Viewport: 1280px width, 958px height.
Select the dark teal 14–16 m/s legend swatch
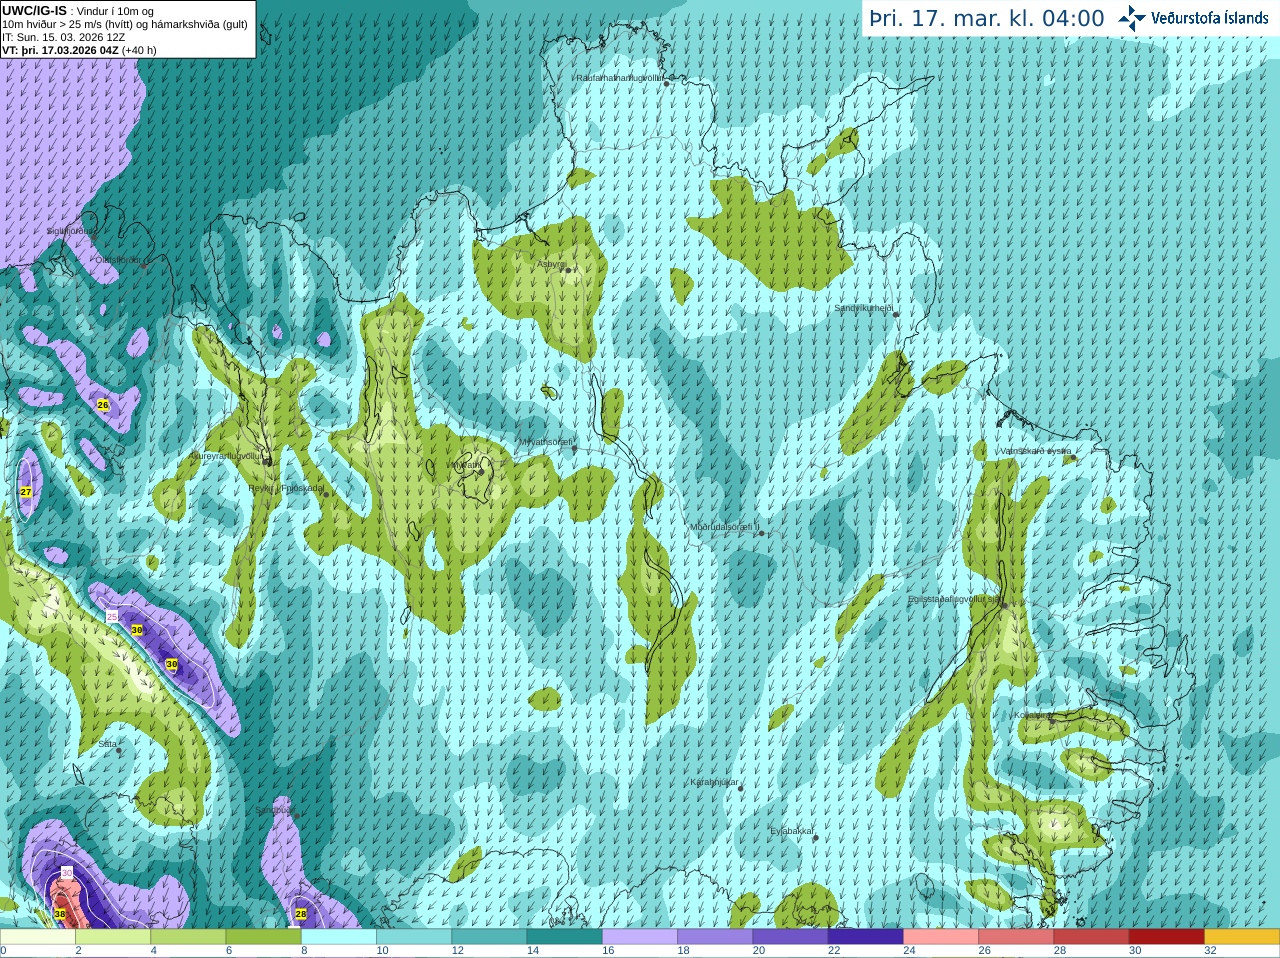click(564, 937)
